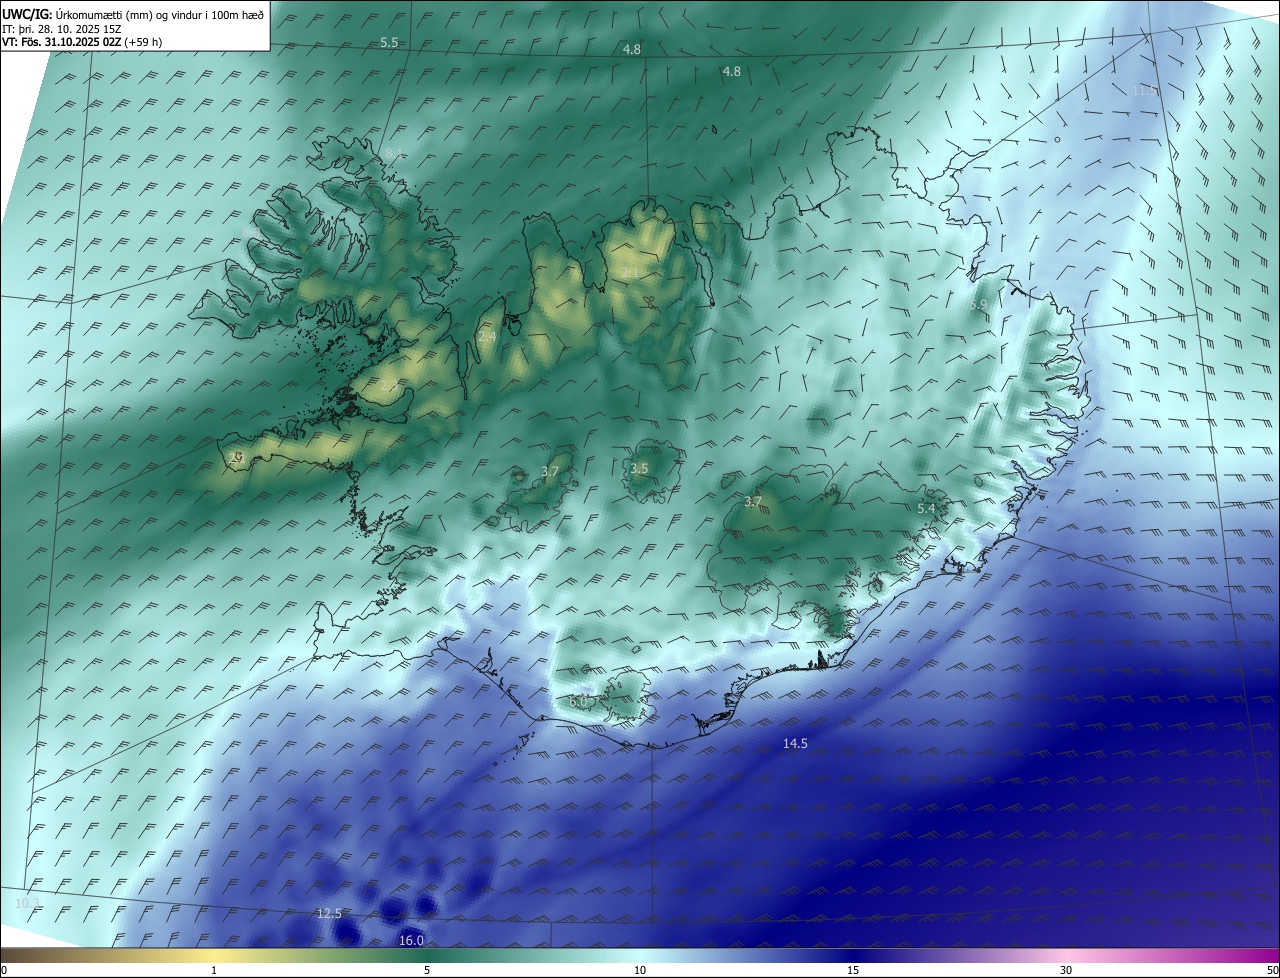The image size is (1280, 978).
Task: Click the 12.5 value label
Action: coord(329,914)
